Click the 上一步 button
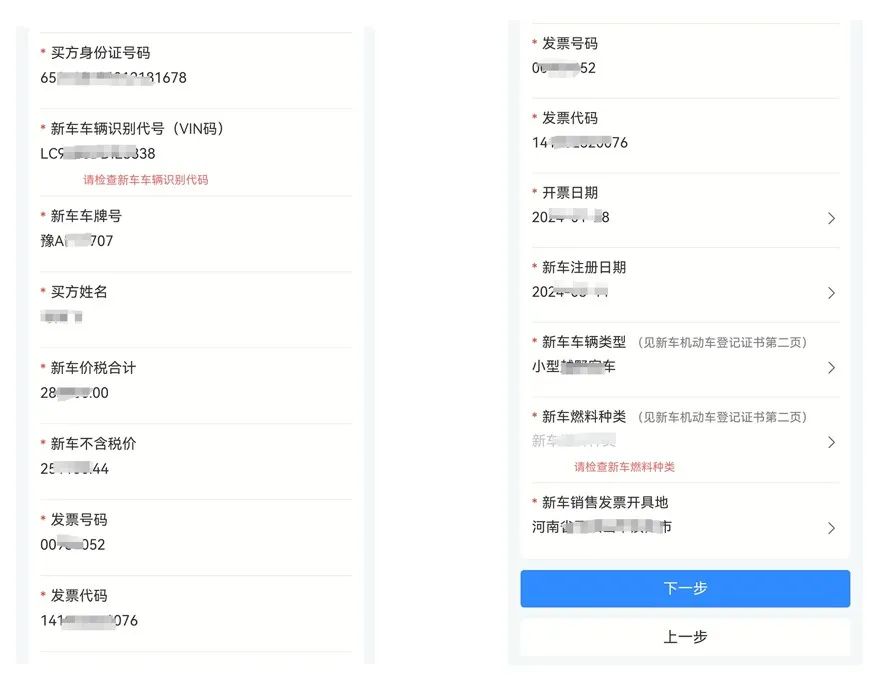 [685, 637]
